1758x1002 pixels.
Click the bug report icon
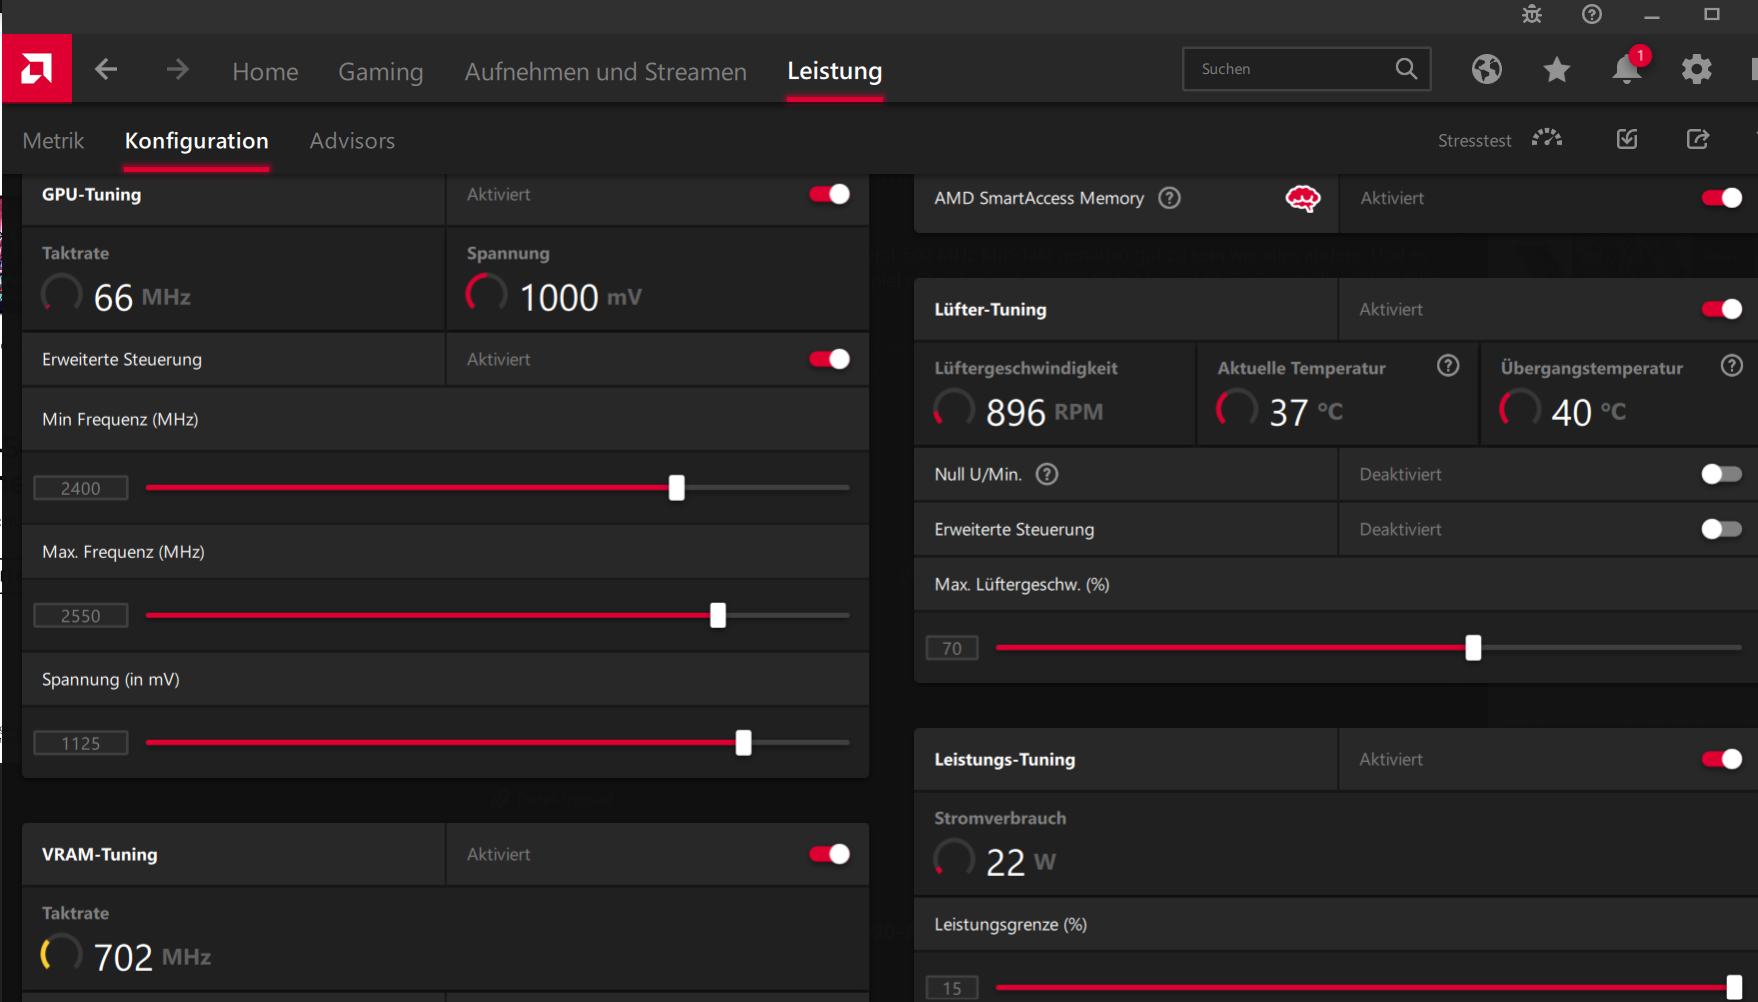(x=1532, y=14)
